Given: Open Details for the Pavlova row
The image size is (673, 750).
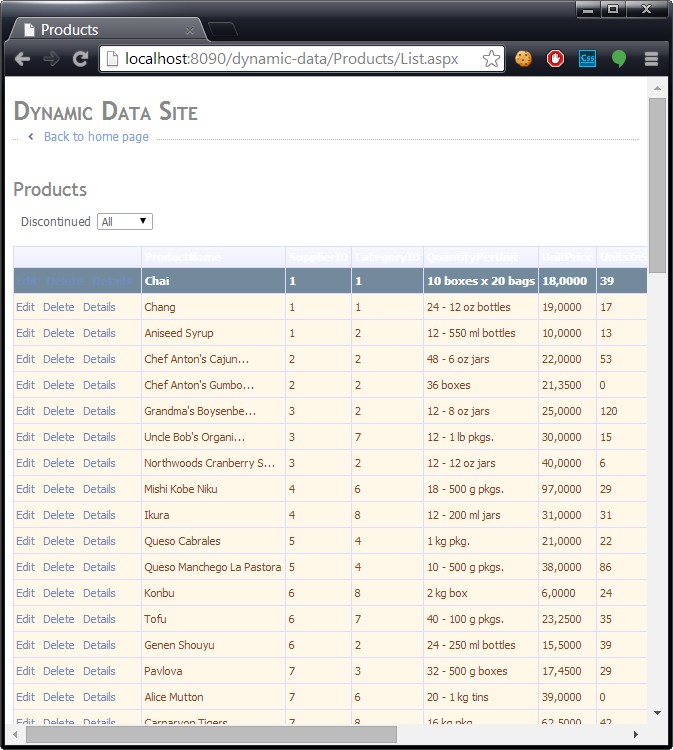Looking at the screenshot, I should pyautogui.click(x=99, y=671).
